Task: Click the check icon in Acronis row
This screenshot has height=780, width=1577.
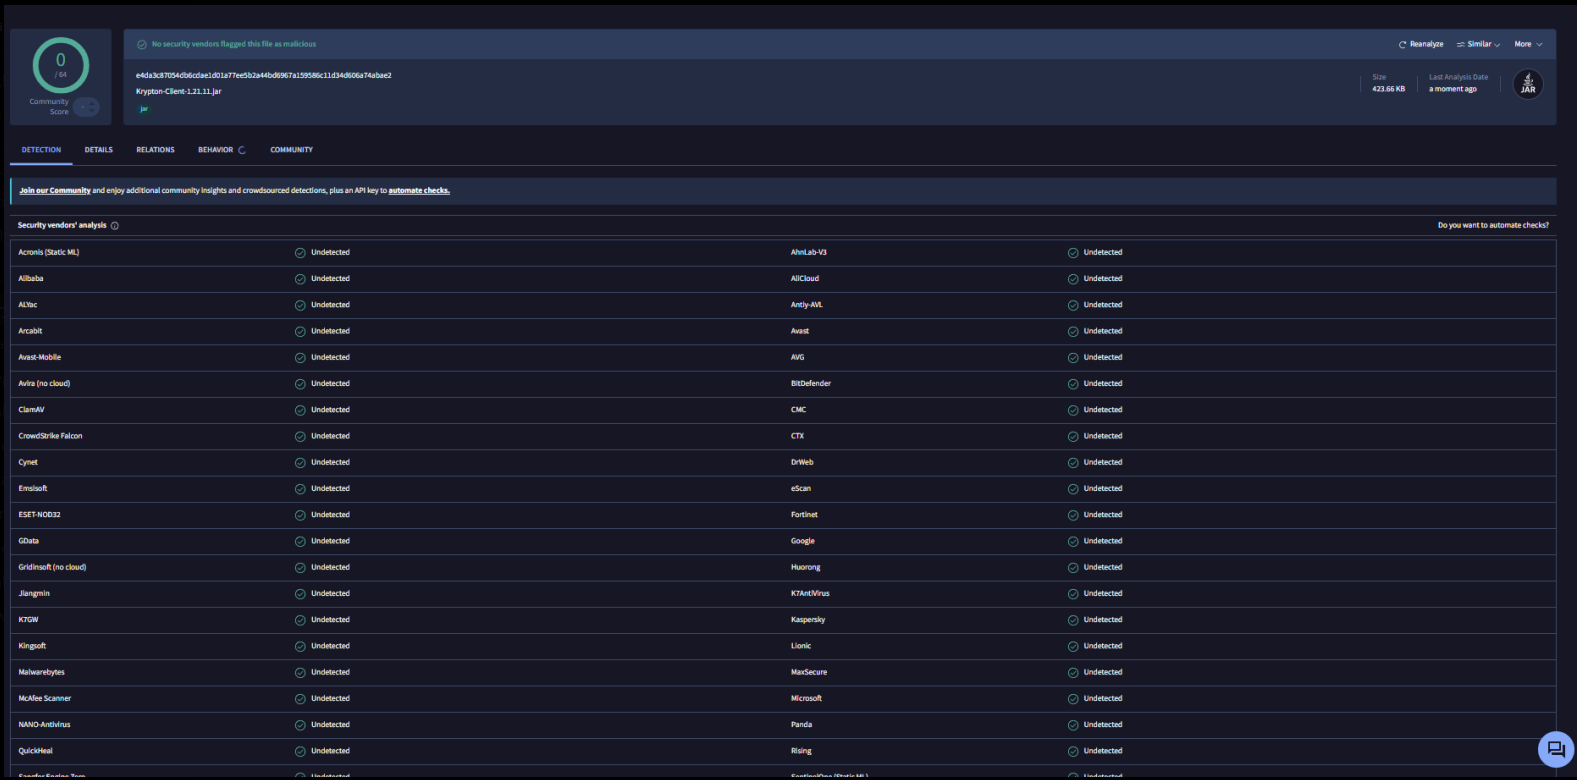Action: tap(300, 252)
